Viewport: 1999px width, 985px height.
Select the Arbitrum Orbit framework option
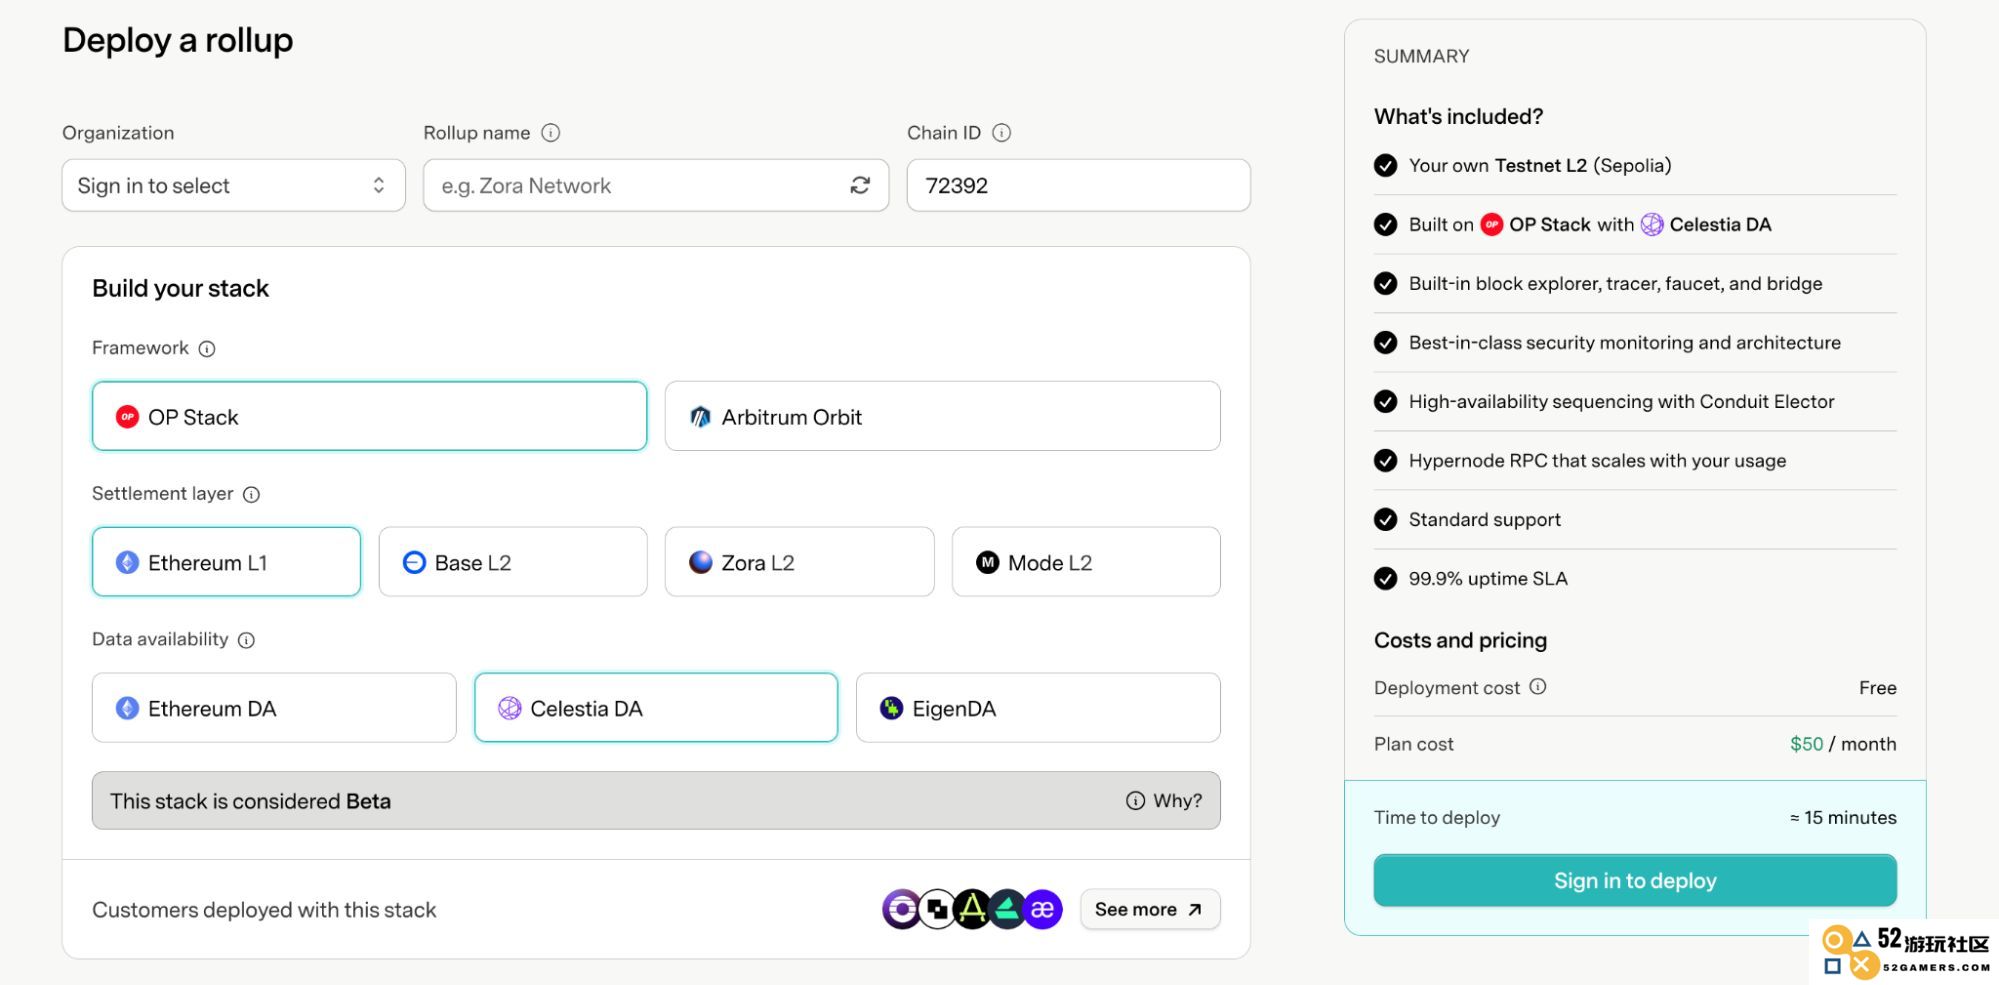[x=942, y=416]
